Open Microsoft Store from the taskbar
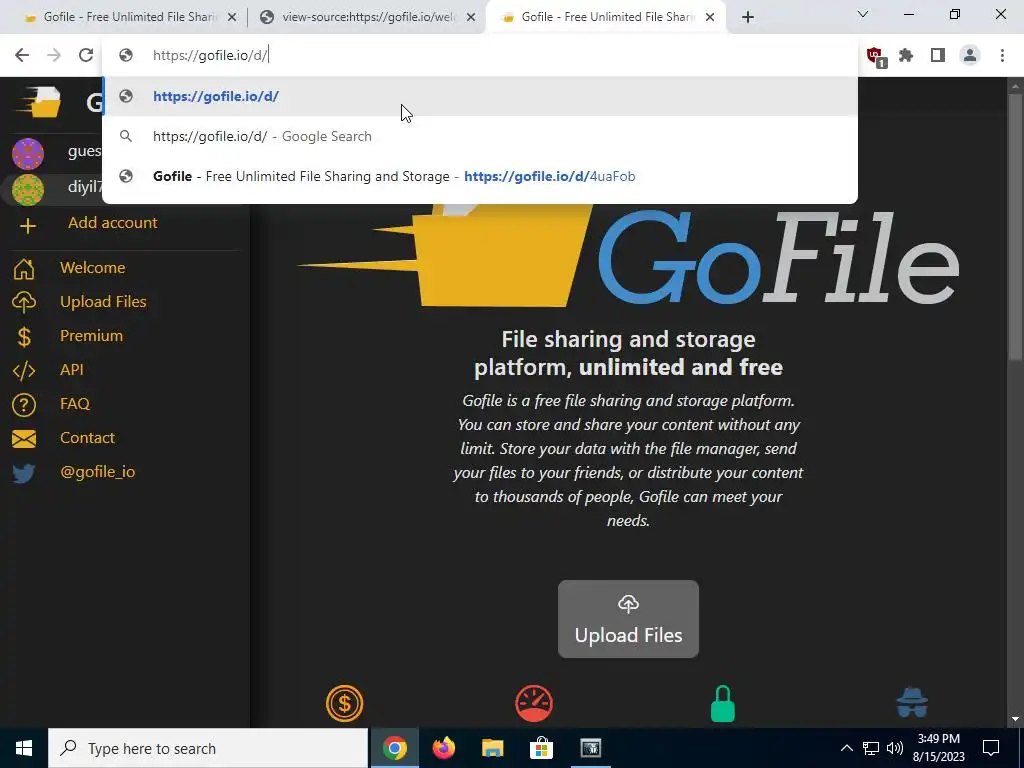Viewport: 1024px width, 768px height. point(541,748)
